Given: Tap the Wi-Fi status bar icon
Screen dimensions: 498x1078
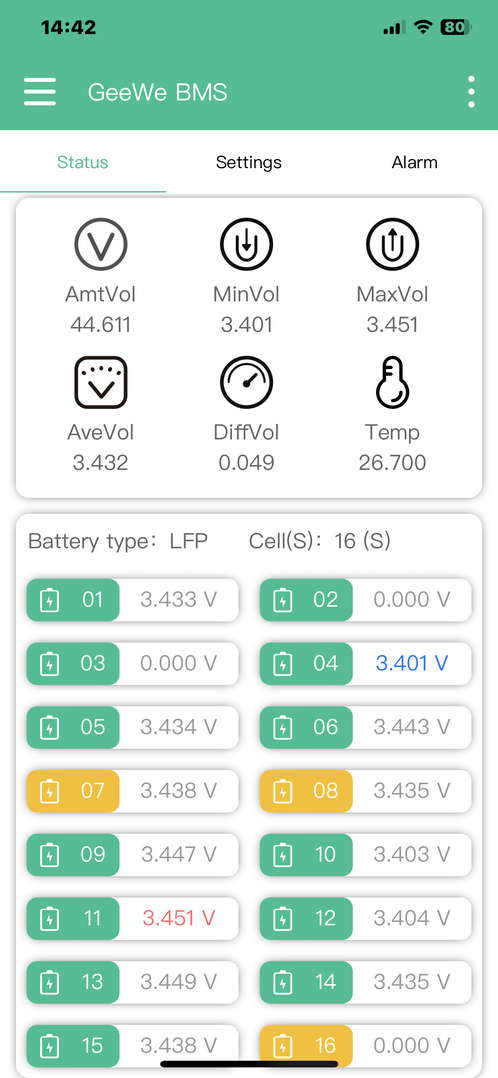Looking at the screenshot, I should (x=423, y=28).
